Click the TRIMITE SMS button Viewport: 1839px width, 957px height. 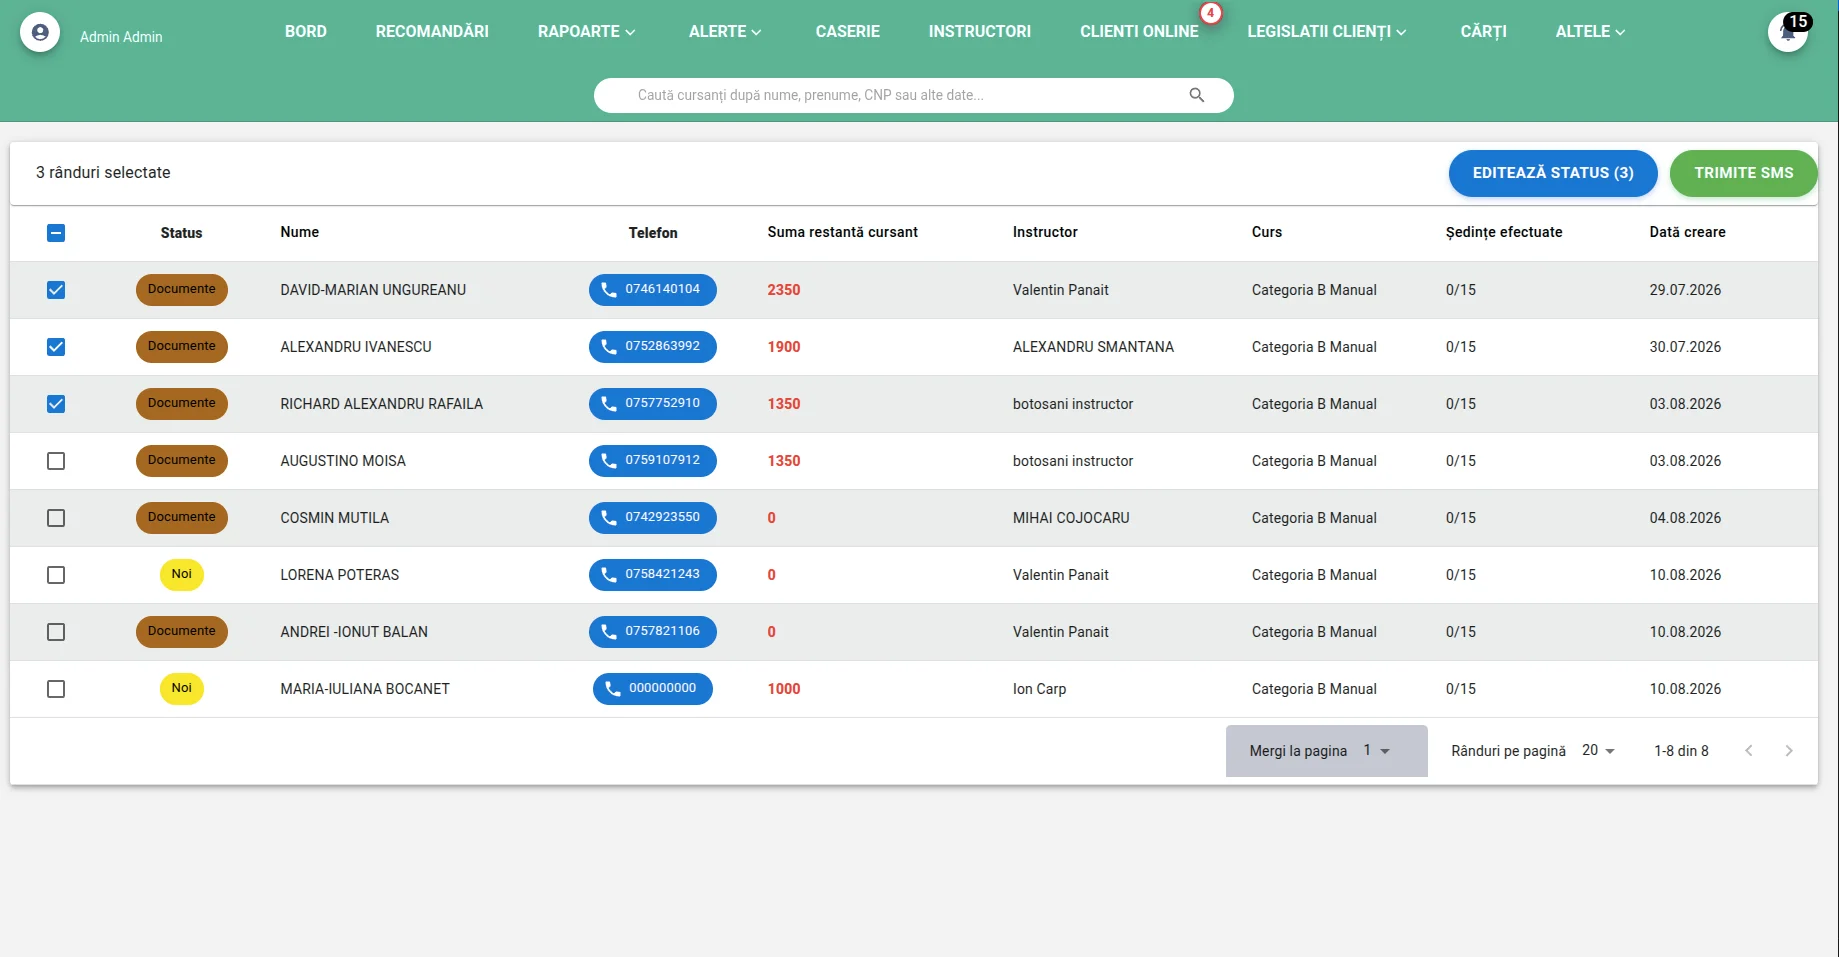click(1744, 173)
